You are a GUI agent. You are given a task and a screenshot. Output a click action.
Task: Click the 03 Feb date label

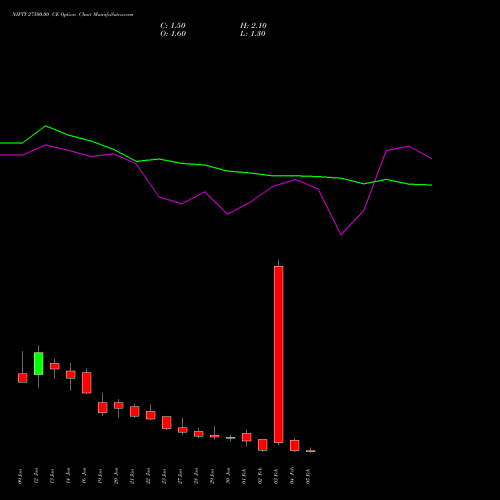tap(277, 476)
